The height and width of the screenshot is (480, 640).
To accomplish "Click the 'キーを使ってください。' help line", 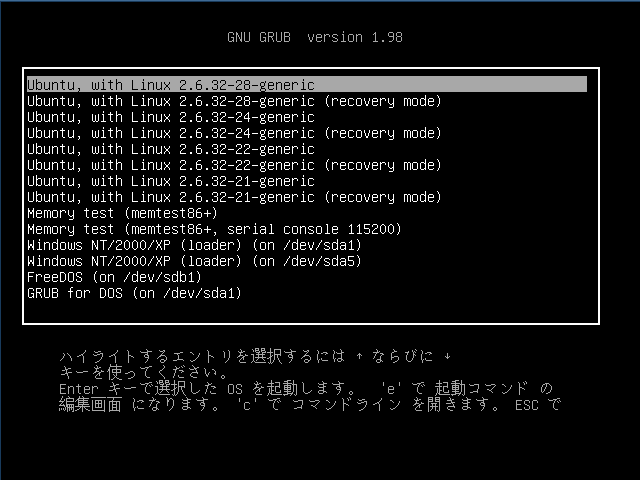I will click(143, 372).
